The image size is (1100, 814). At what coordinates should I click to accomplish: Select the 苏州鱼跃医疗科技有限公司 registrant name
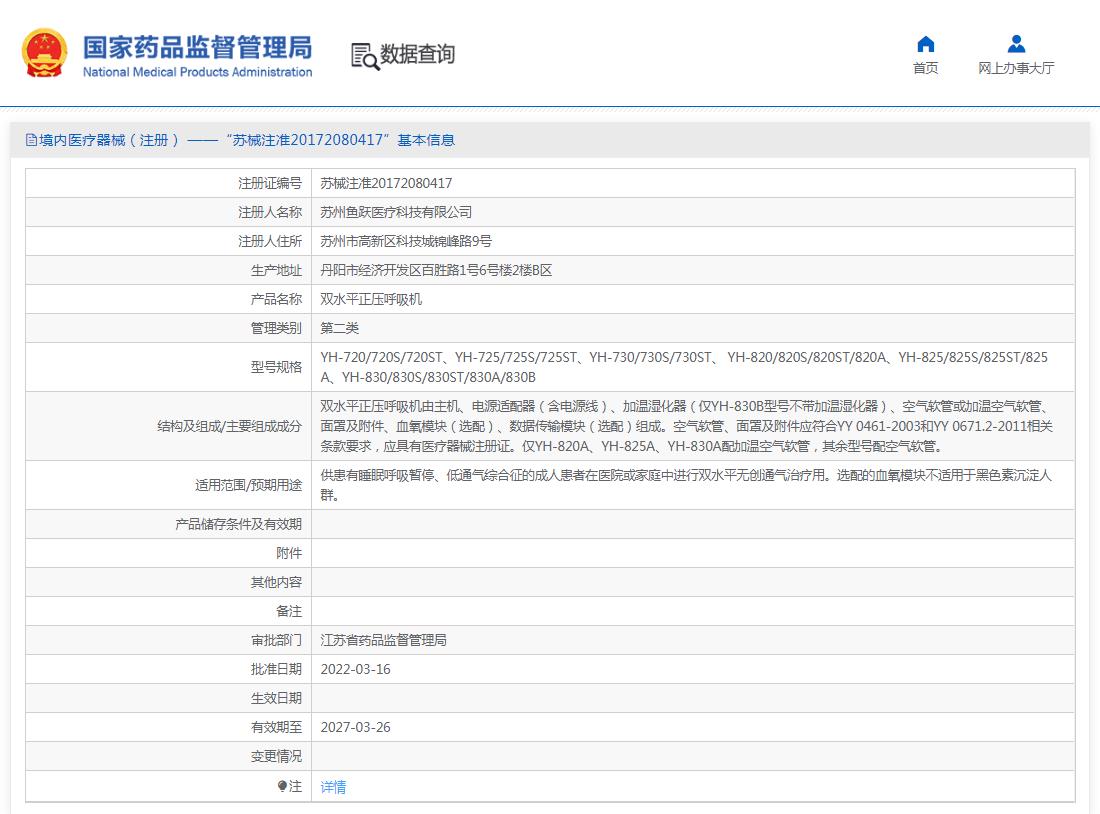[x=396, y=212]
